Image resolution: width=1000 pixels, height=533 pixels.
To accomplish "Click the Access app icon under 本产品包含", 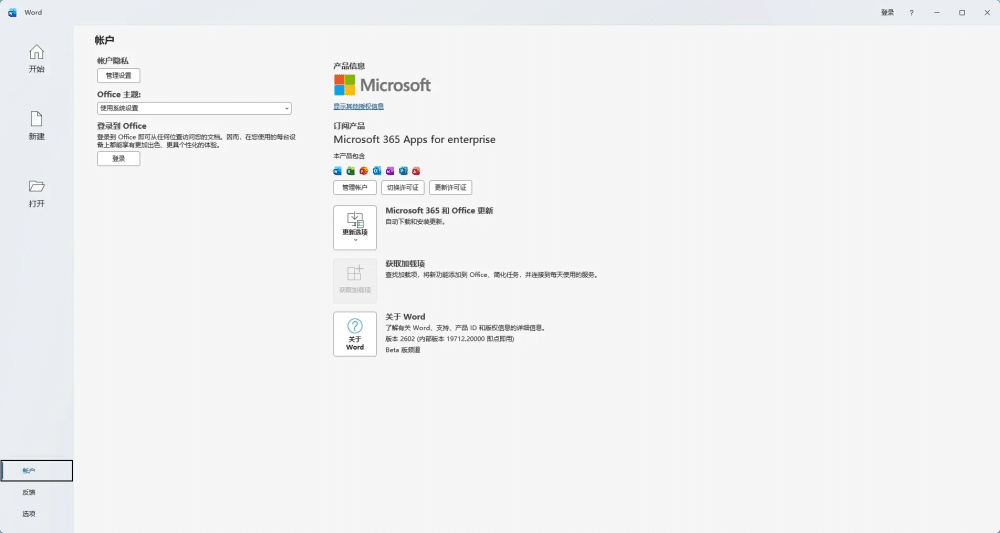I will 416,171.
